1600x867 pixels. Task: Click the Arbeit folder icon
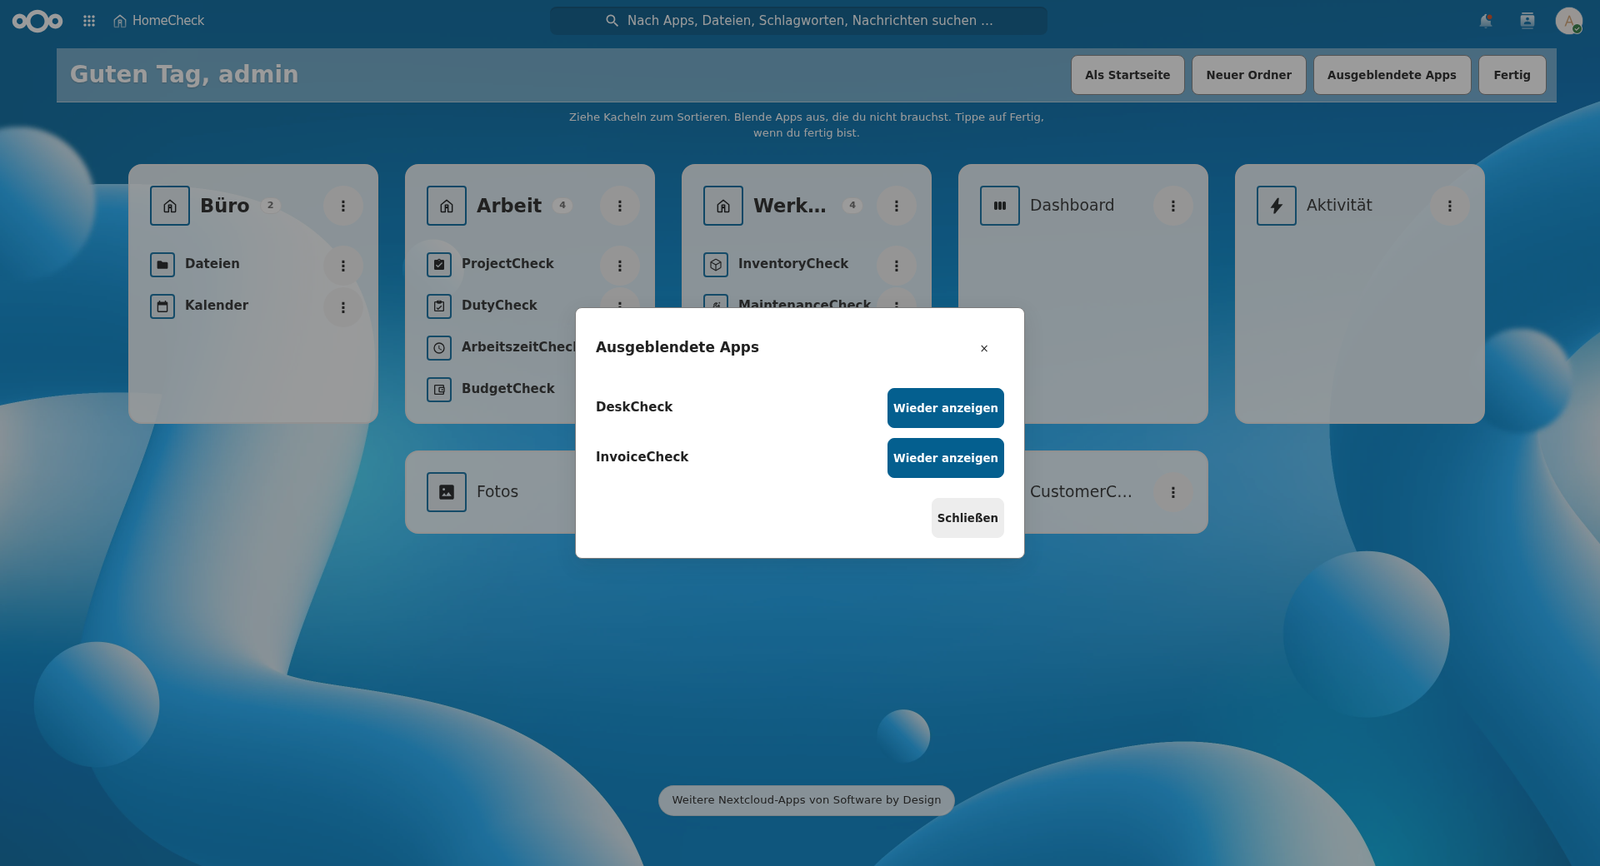point(447,206)
